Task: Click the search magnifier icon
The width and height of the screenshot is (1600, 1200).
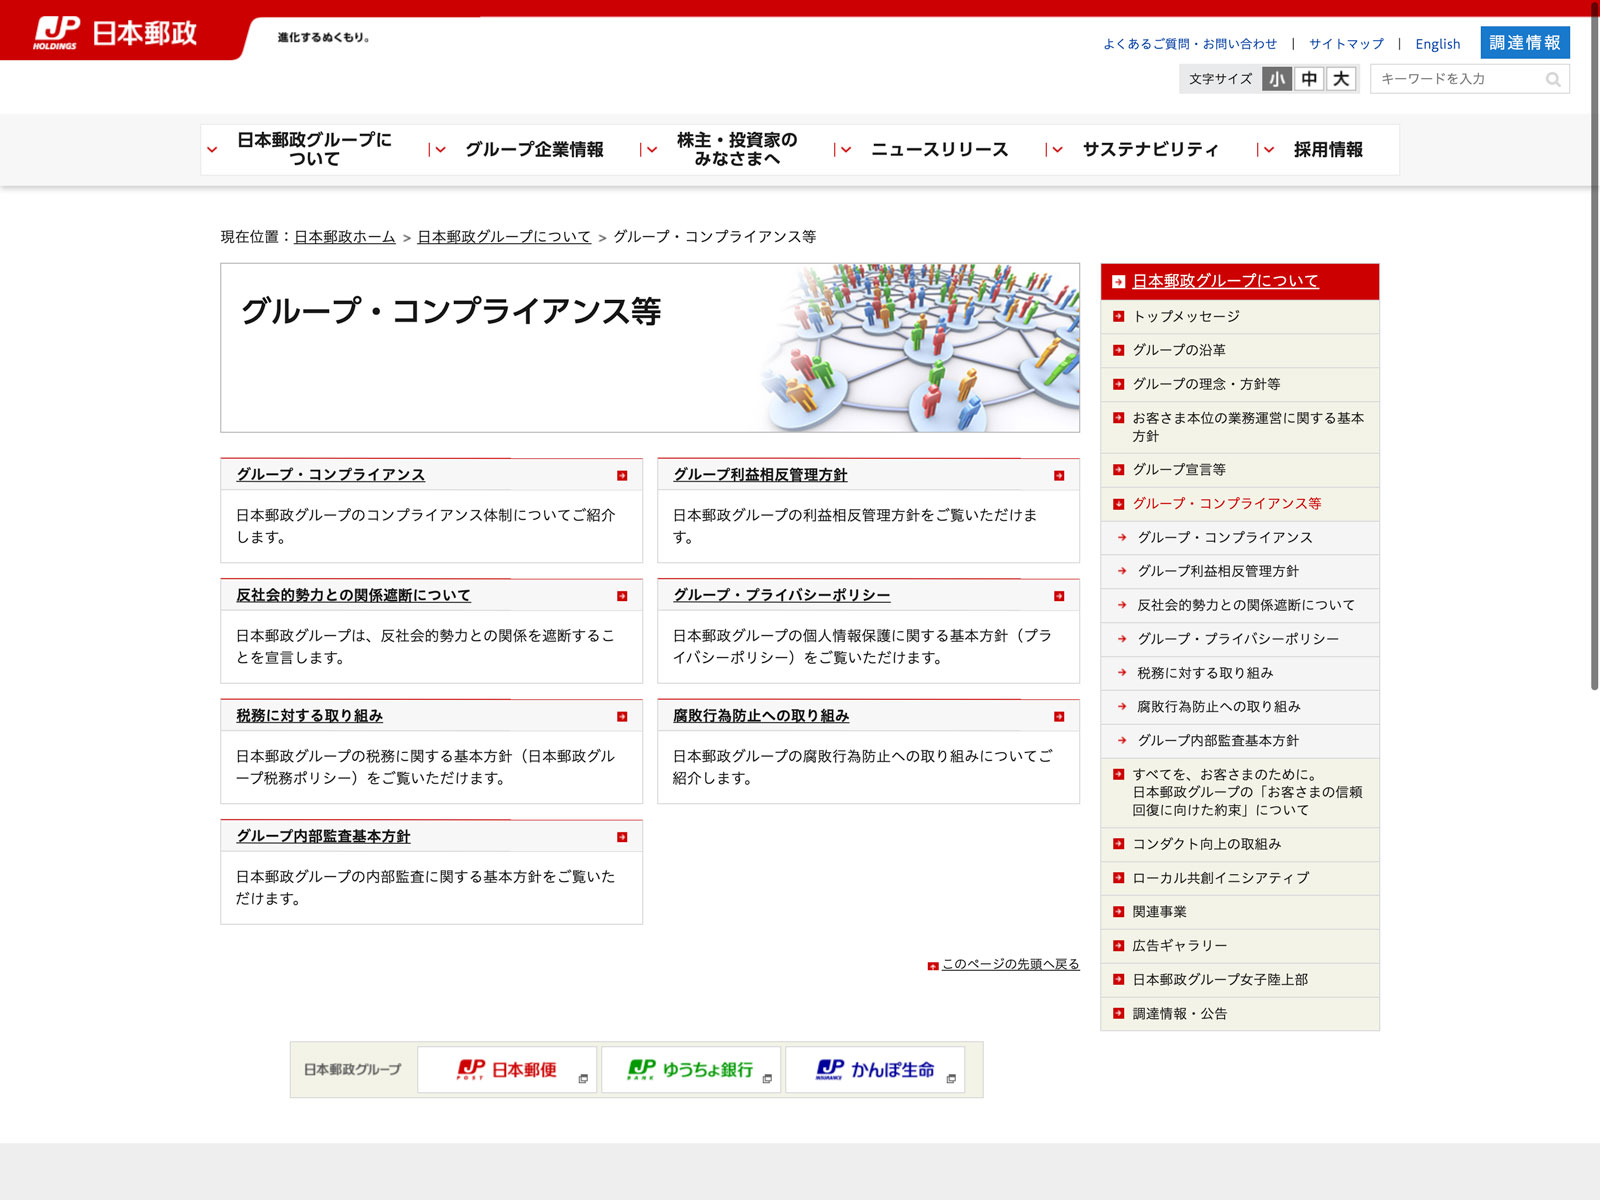Action: 1552,79
